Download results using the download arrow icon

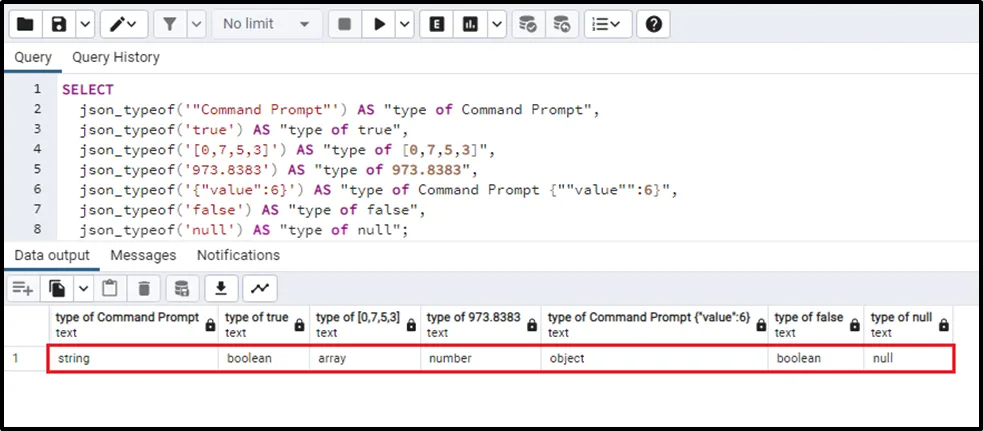pos(221,289)
